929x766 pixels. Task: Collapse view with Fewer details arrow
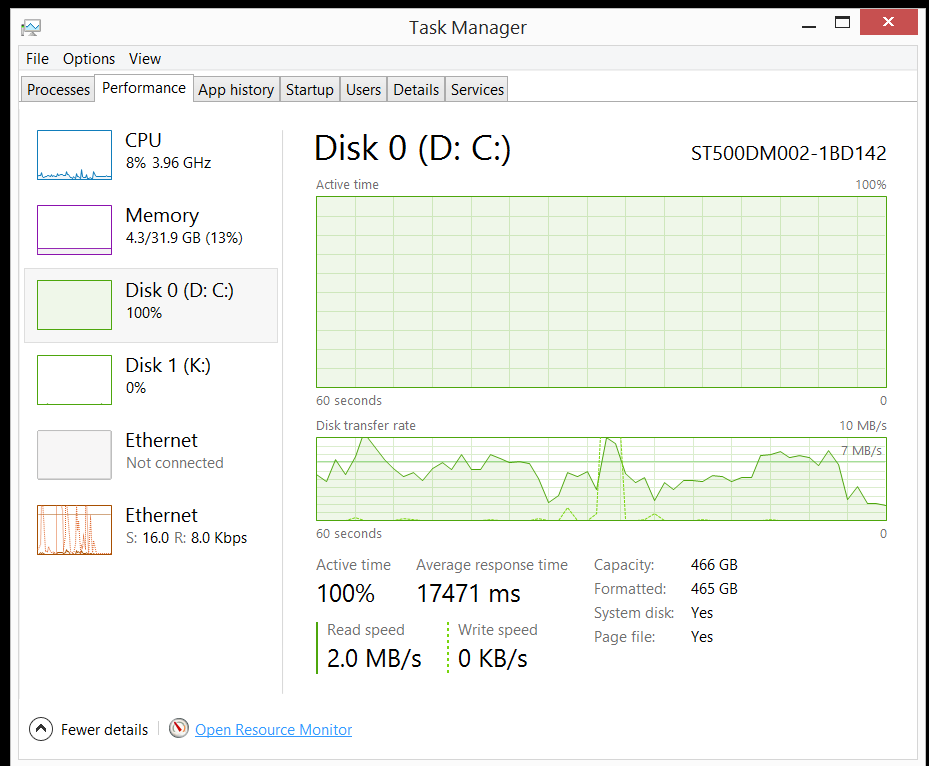pos(40,729)
